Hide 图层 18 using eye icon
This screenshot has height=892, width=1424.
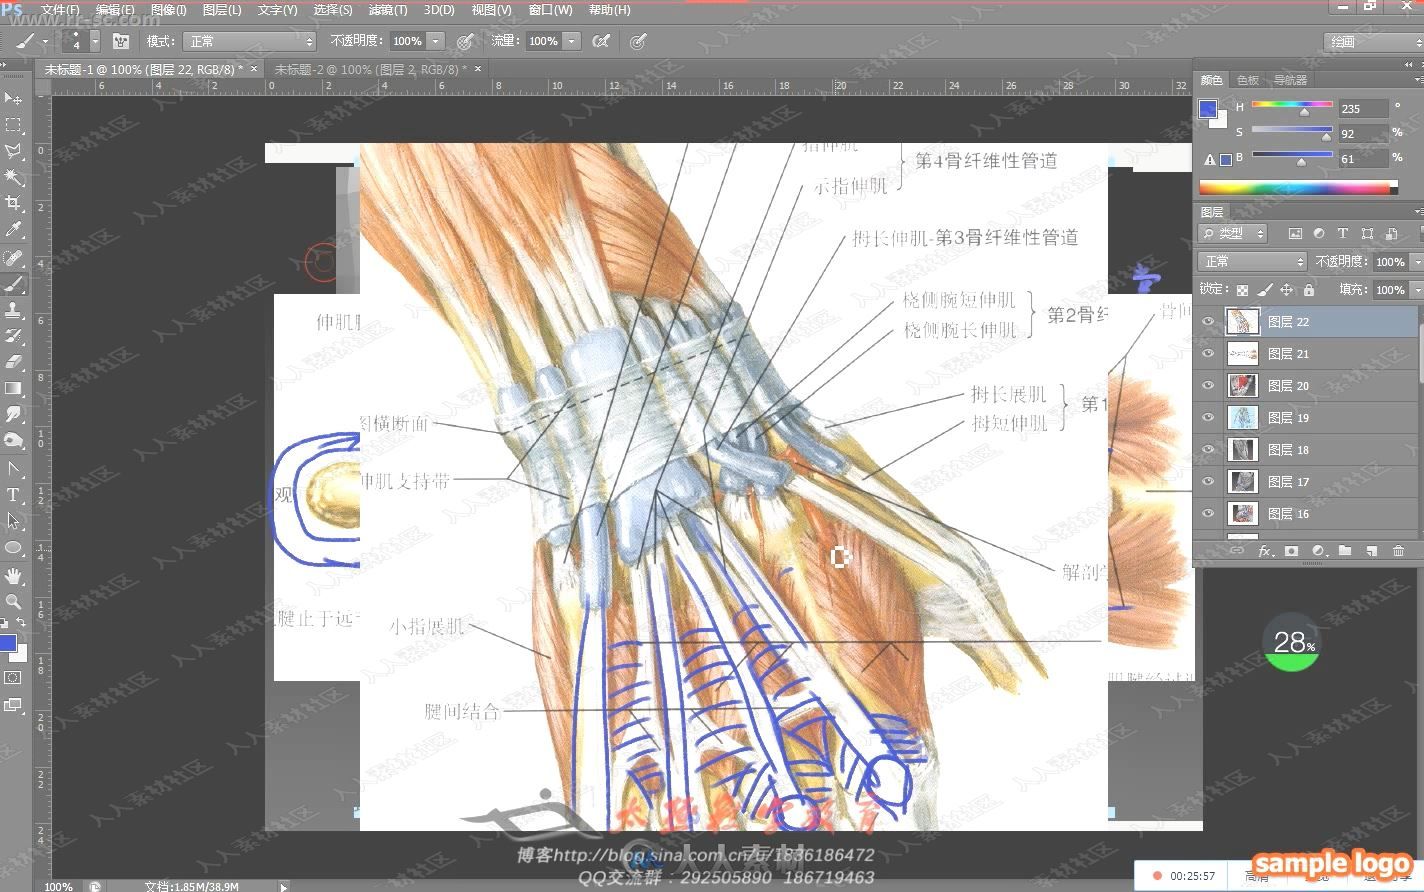1208,450
